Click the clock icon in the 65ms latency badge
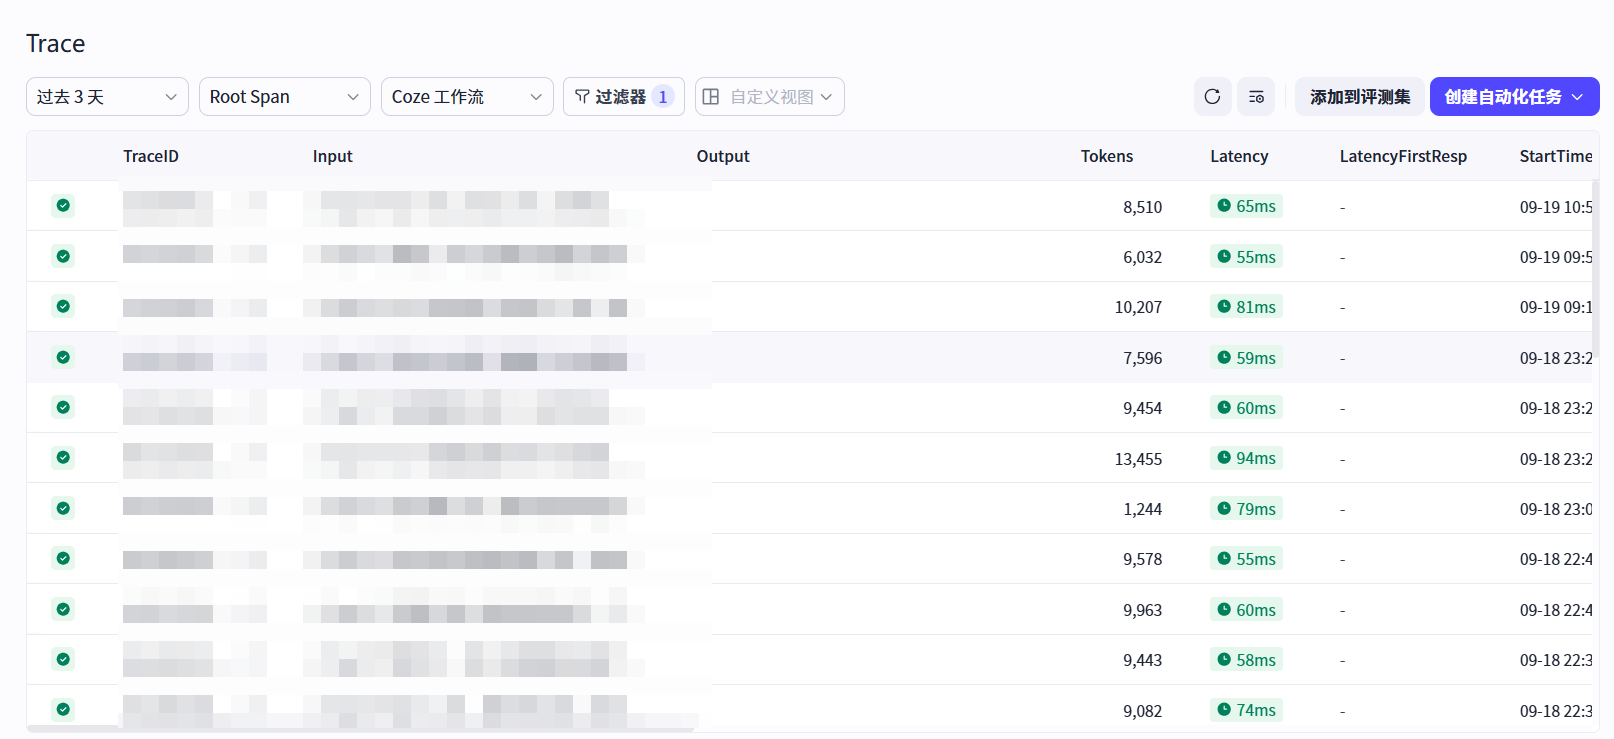 1224,206
